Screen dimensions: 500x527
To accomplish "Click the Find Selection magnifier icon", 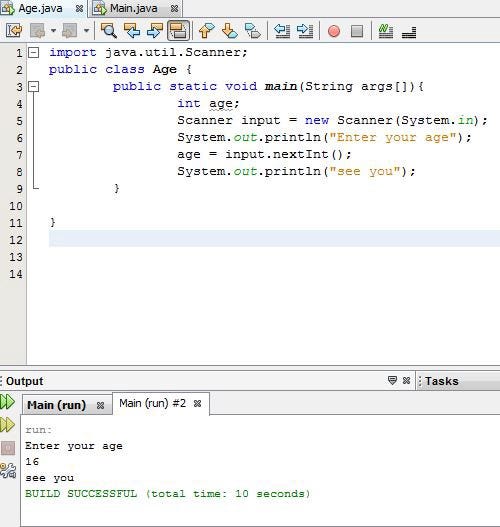I will click(109, 31).
